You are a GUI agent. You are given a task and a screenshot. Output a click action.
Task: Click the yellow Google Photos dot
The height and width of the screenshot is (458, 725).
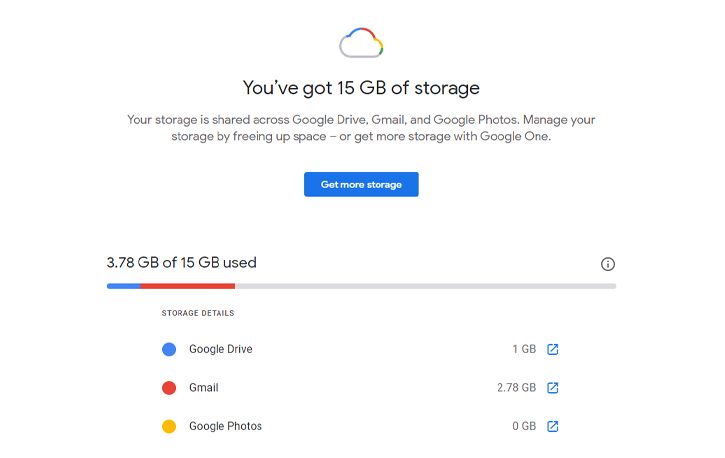169,426
